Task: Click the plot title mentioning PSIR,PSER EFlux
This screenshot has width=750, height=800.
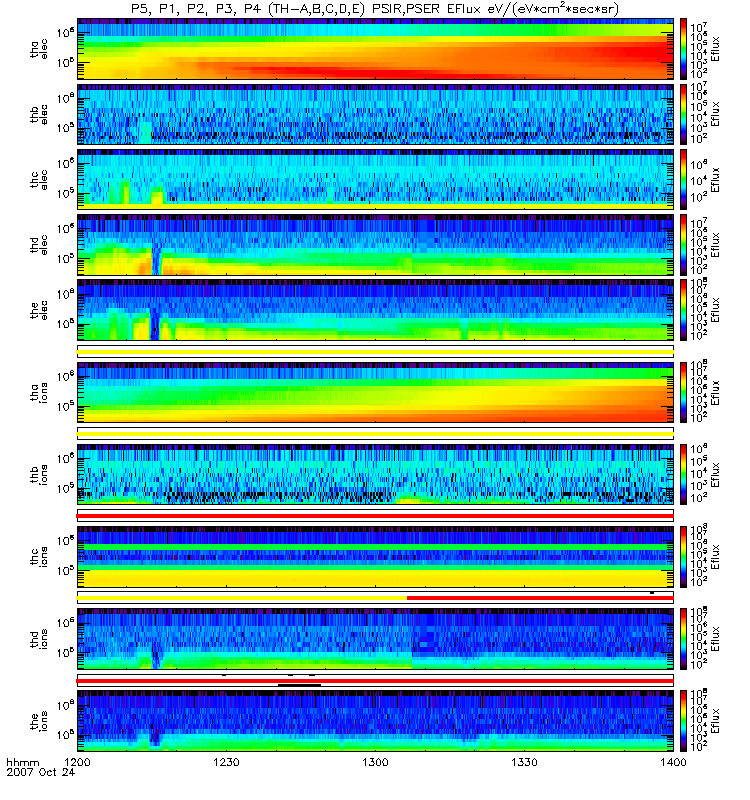Action: [x=375, y=9]
